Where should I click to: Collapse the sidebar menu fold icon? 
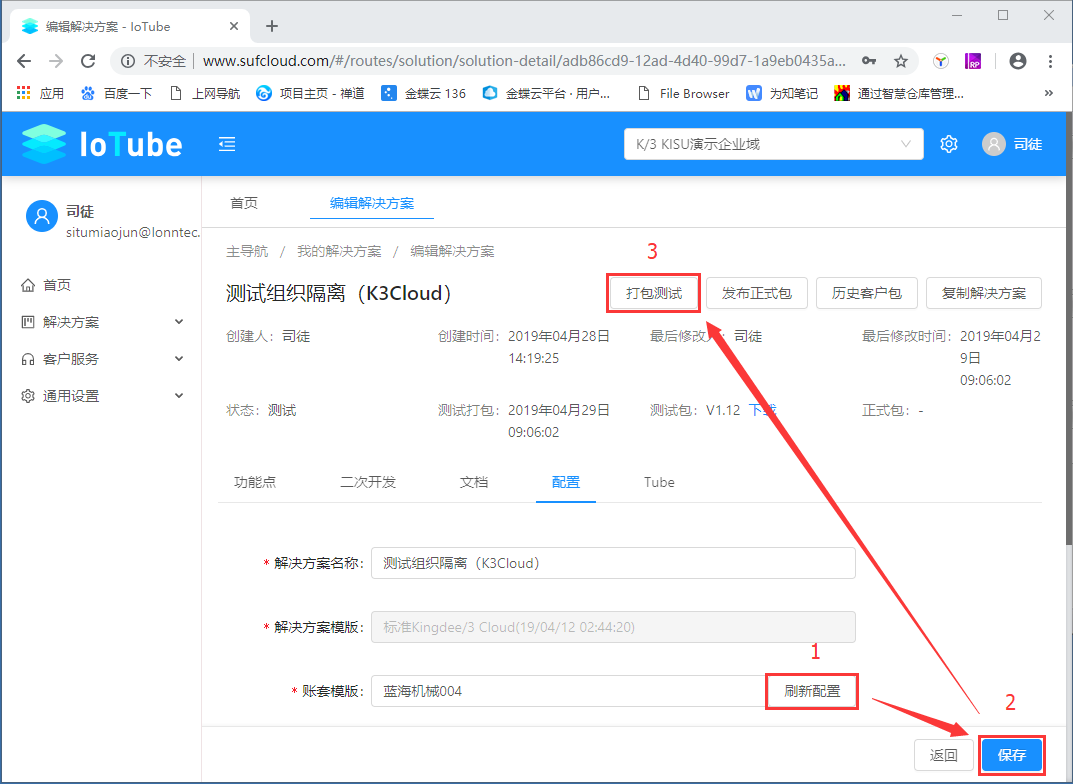[x=227, y=144]
